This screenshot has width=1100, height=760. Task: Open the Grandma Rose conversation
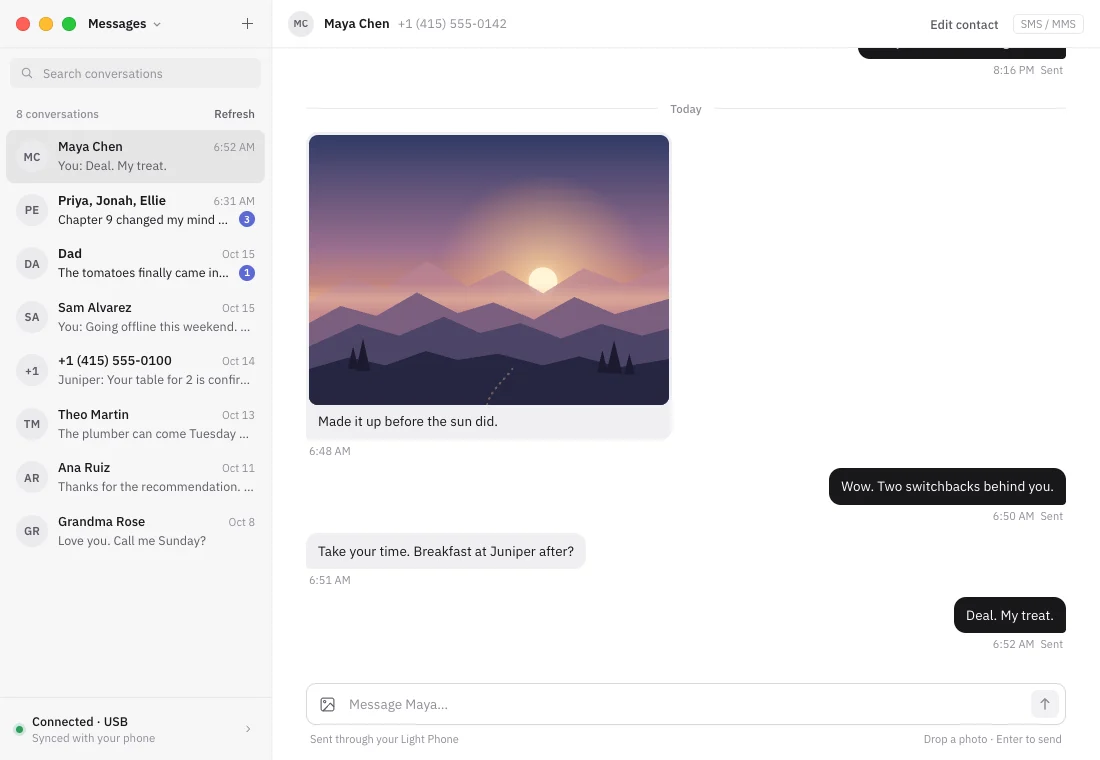[x=135, y=531]
